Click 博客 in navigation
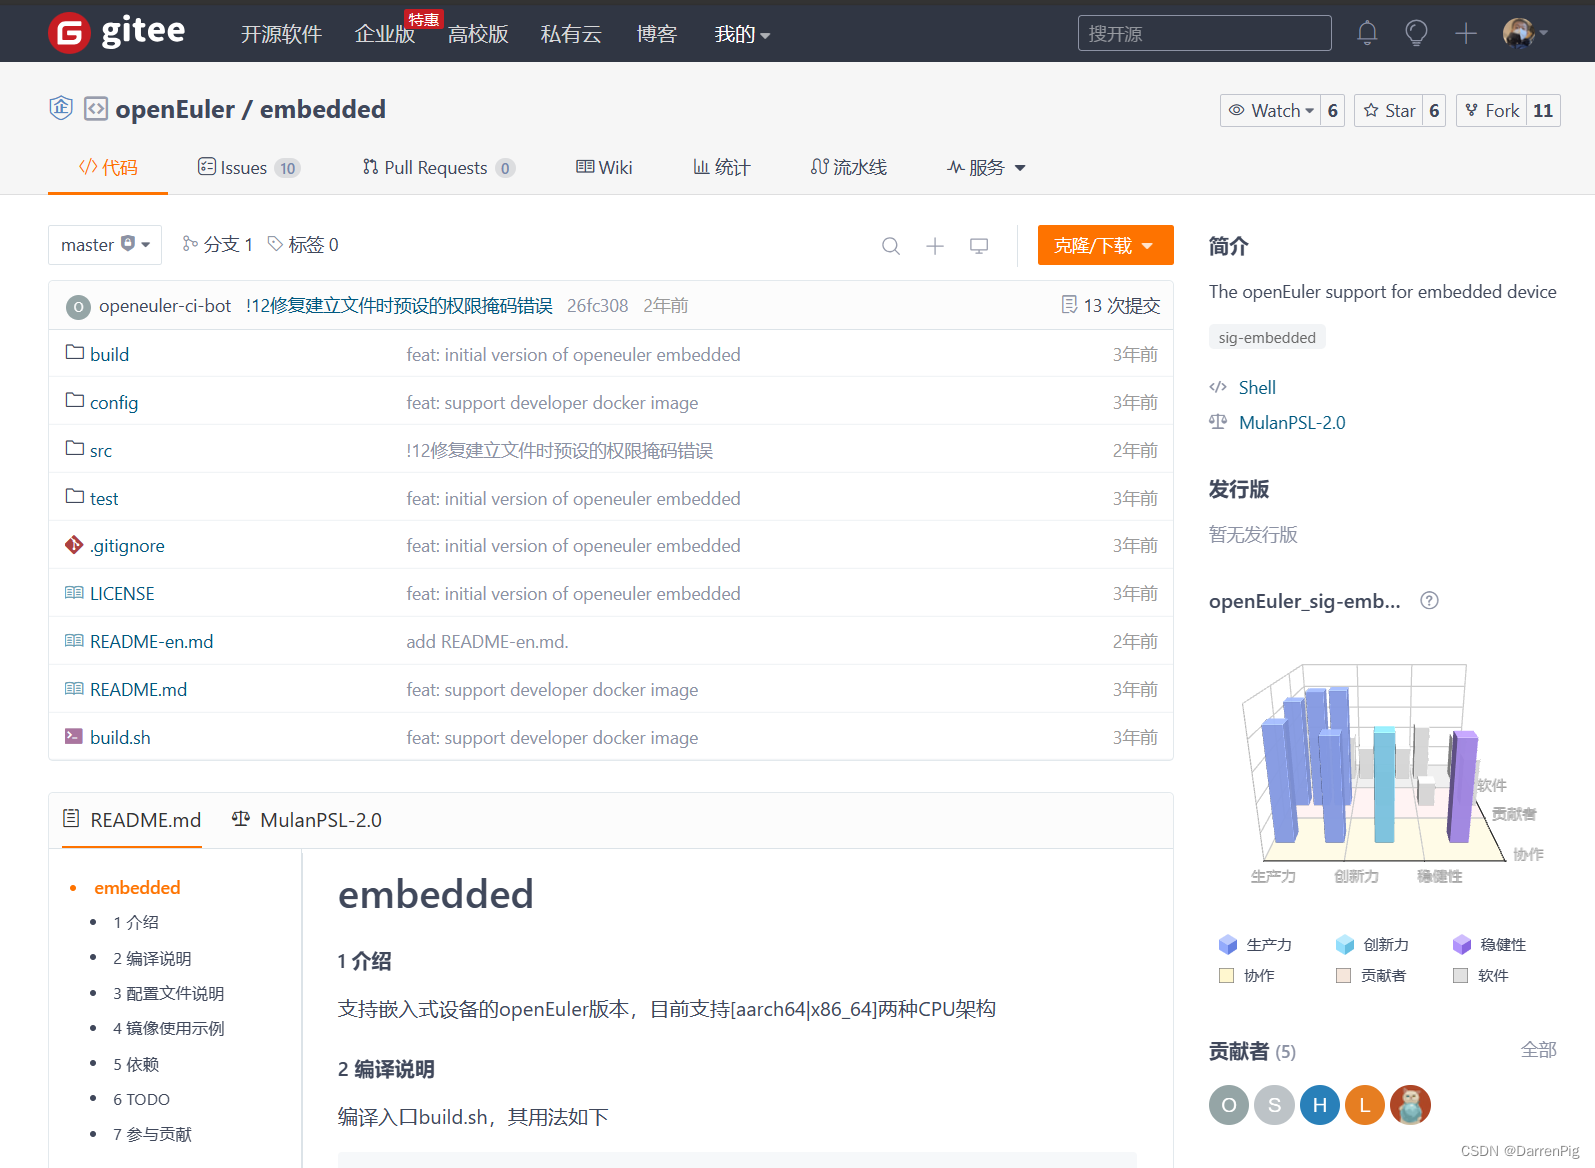 click(657, 34)
